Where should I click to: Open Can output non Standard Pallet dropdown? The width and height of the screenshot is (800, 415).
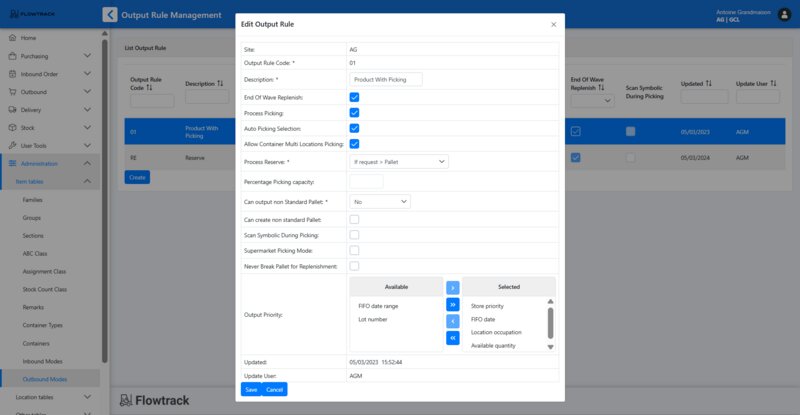click(379, 202)
